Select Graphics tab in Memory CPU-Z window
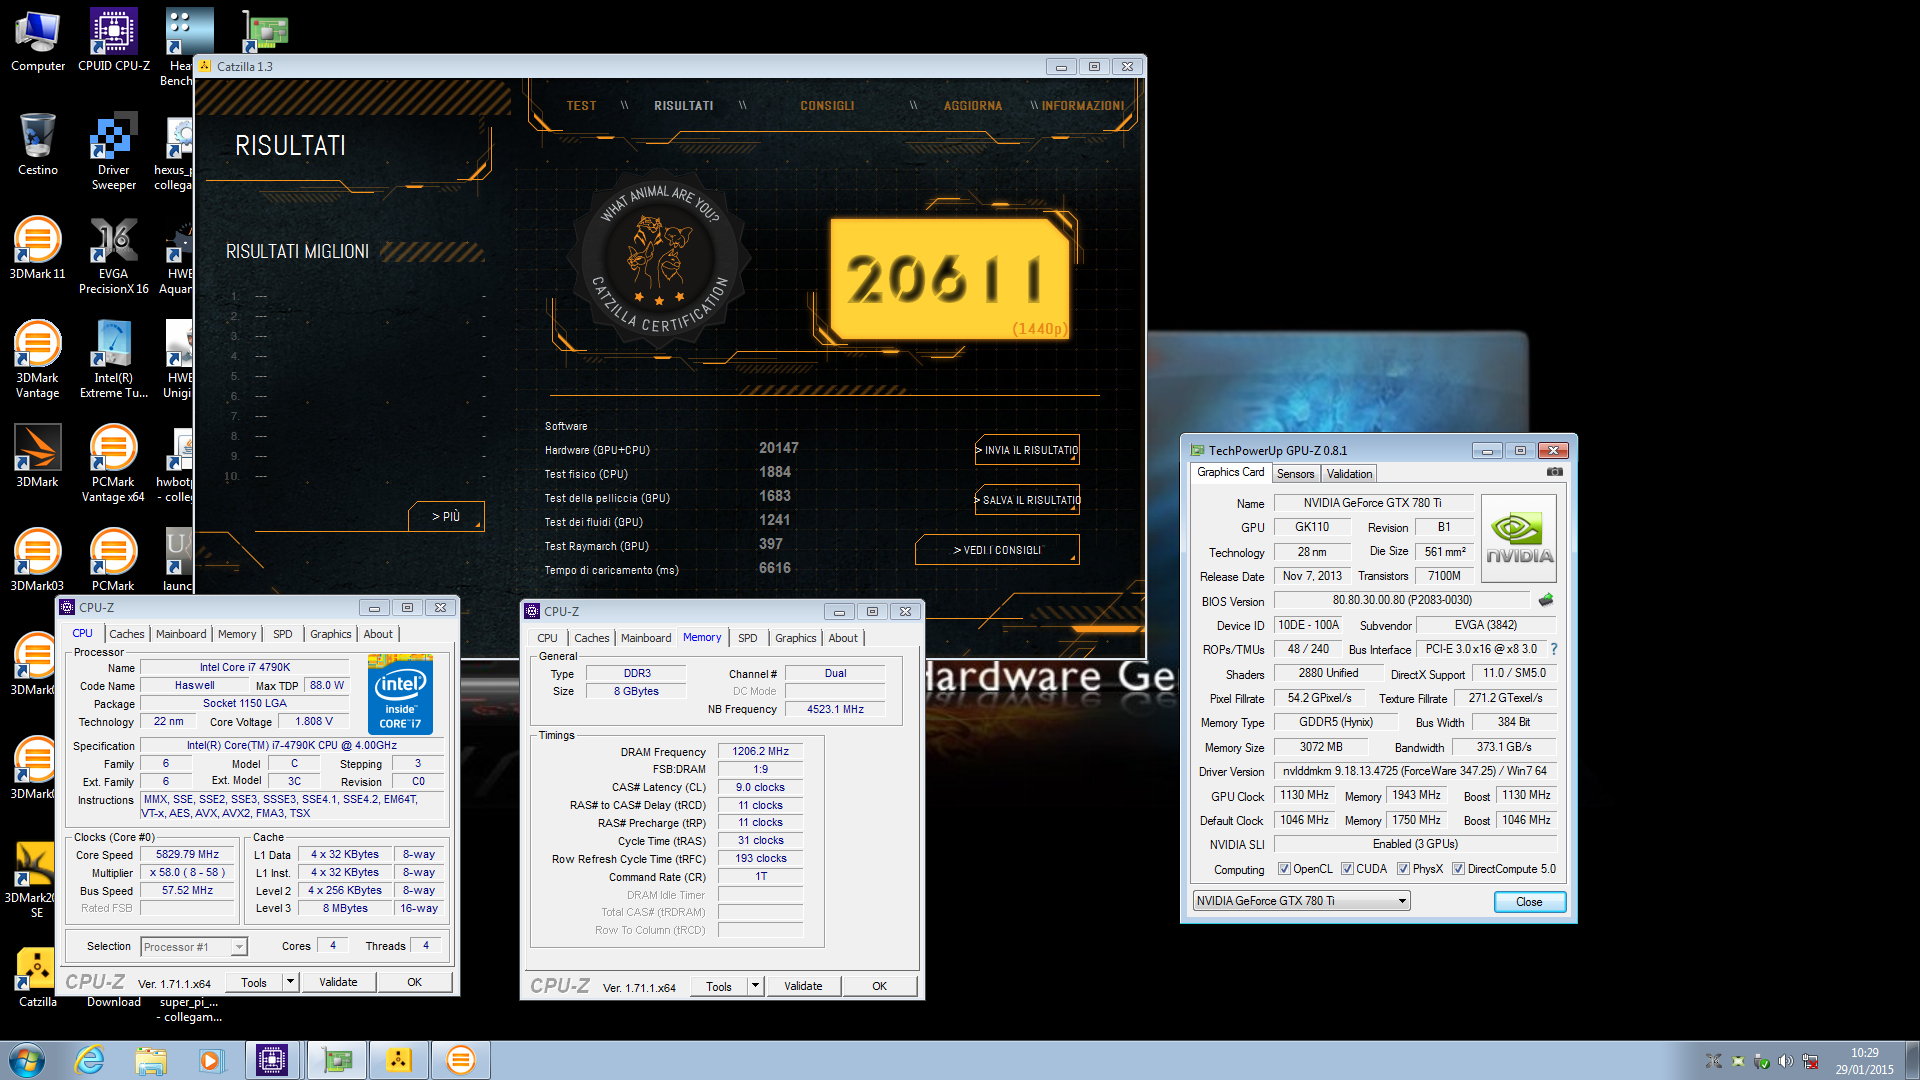Screen dimensions: 1920x1080 tap(796, 638)
